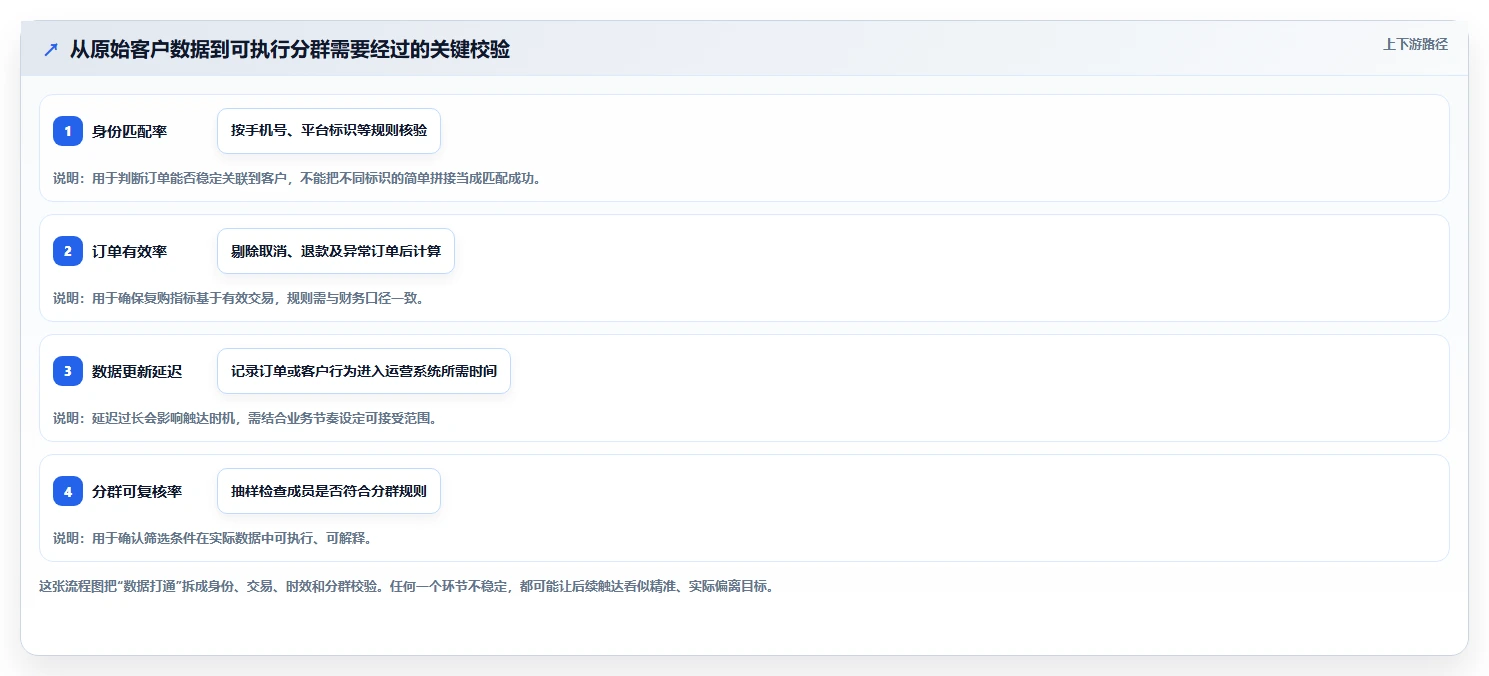Click the step 2 number badge

coord(68,251)
